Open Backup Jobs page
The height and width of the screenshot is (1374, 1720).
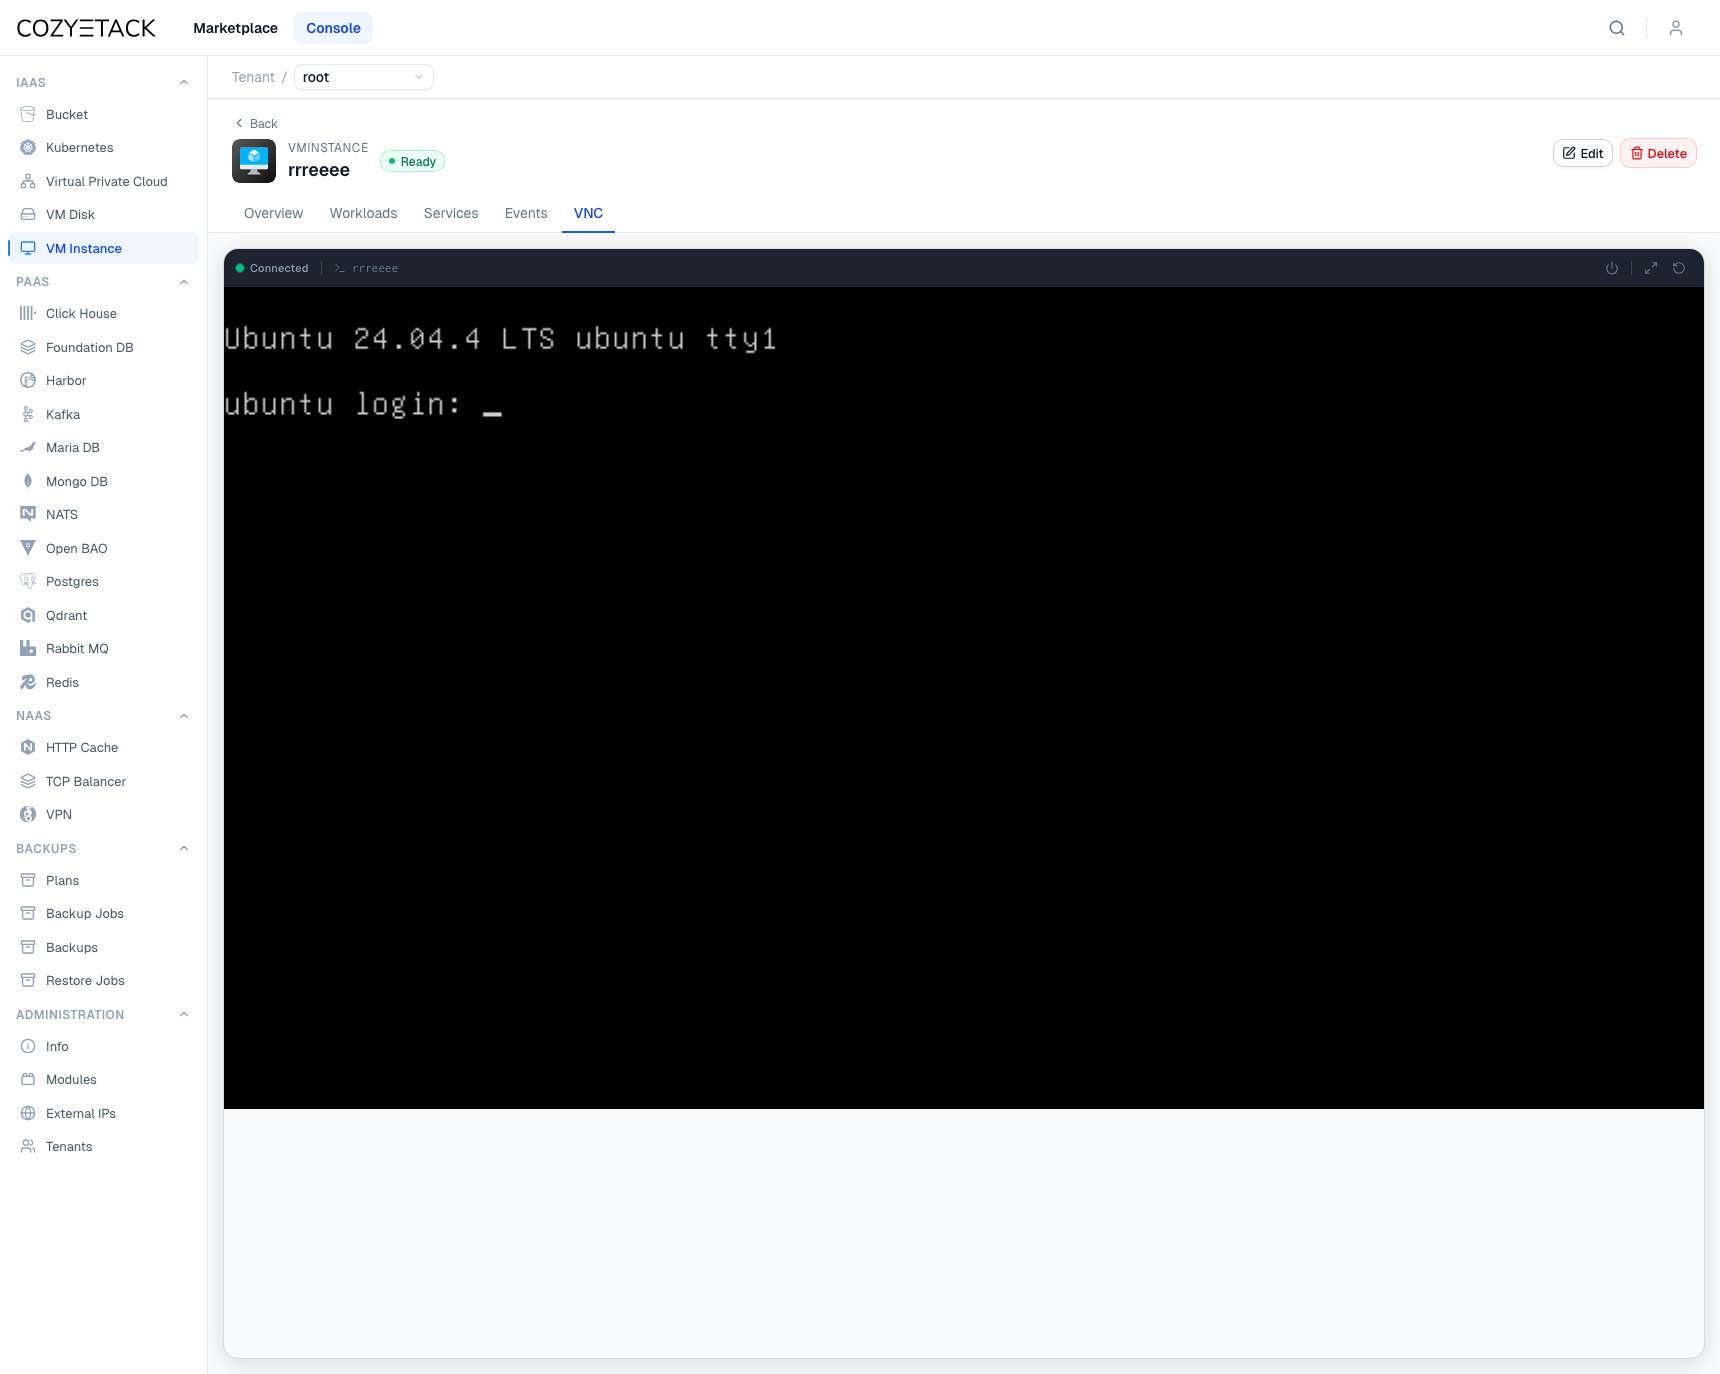click(85, 913)
